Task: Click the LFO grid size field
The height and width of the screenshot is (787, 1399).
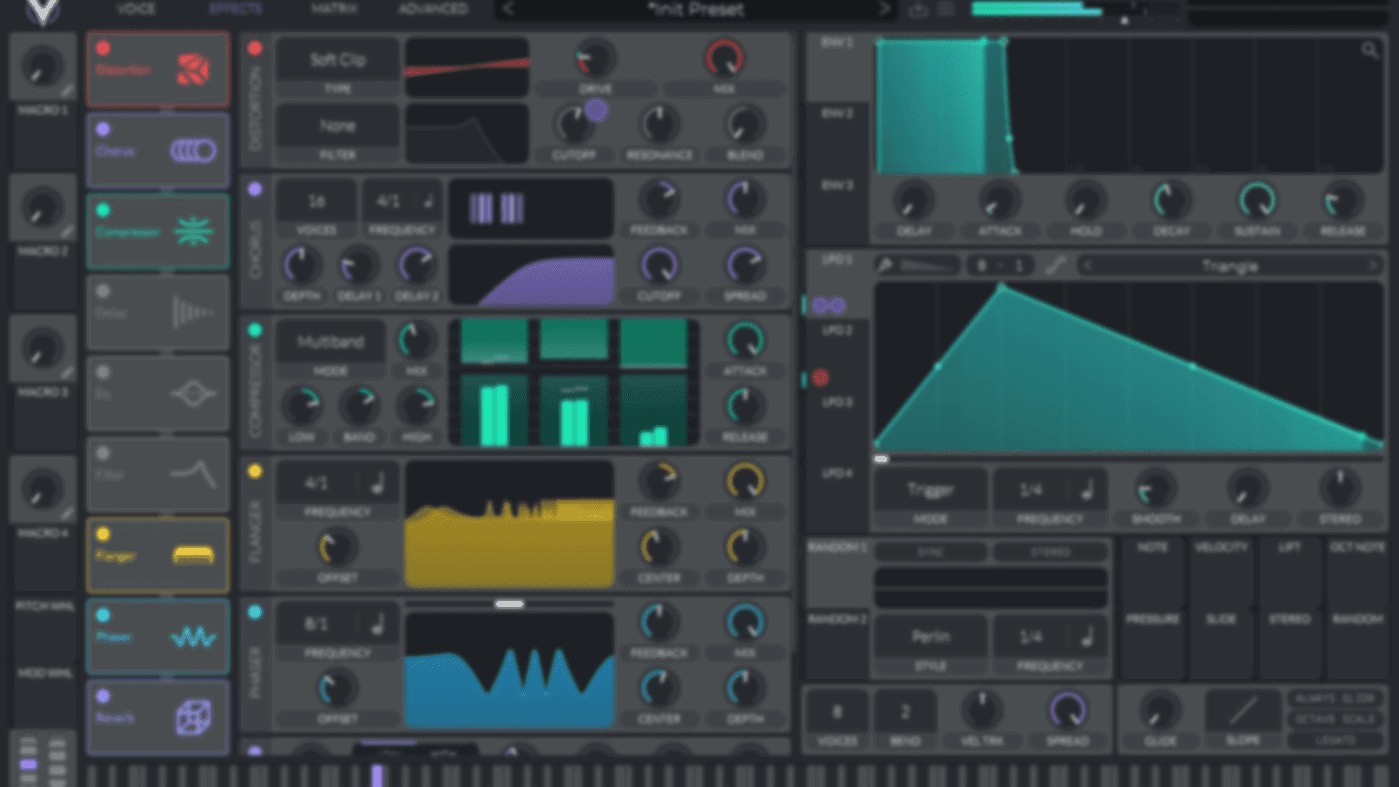Action: pyautogui.click(x=1002, y=266)
